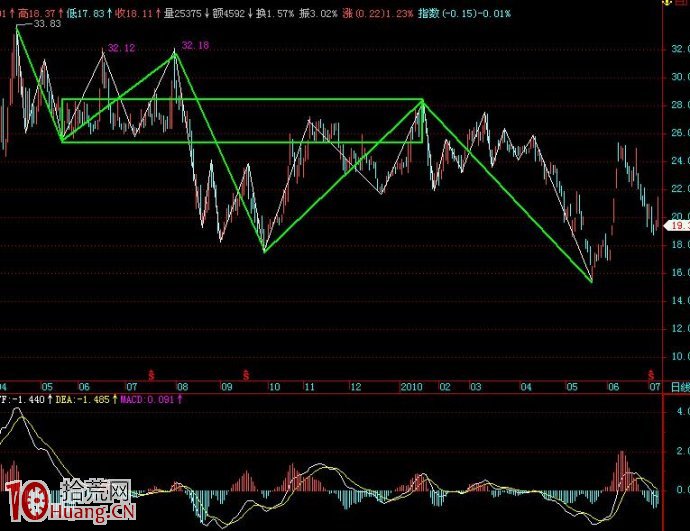The width and height of the screenshot is (690, 531).
Task: Select the 08 month marker on time axis
Action: 182,387
